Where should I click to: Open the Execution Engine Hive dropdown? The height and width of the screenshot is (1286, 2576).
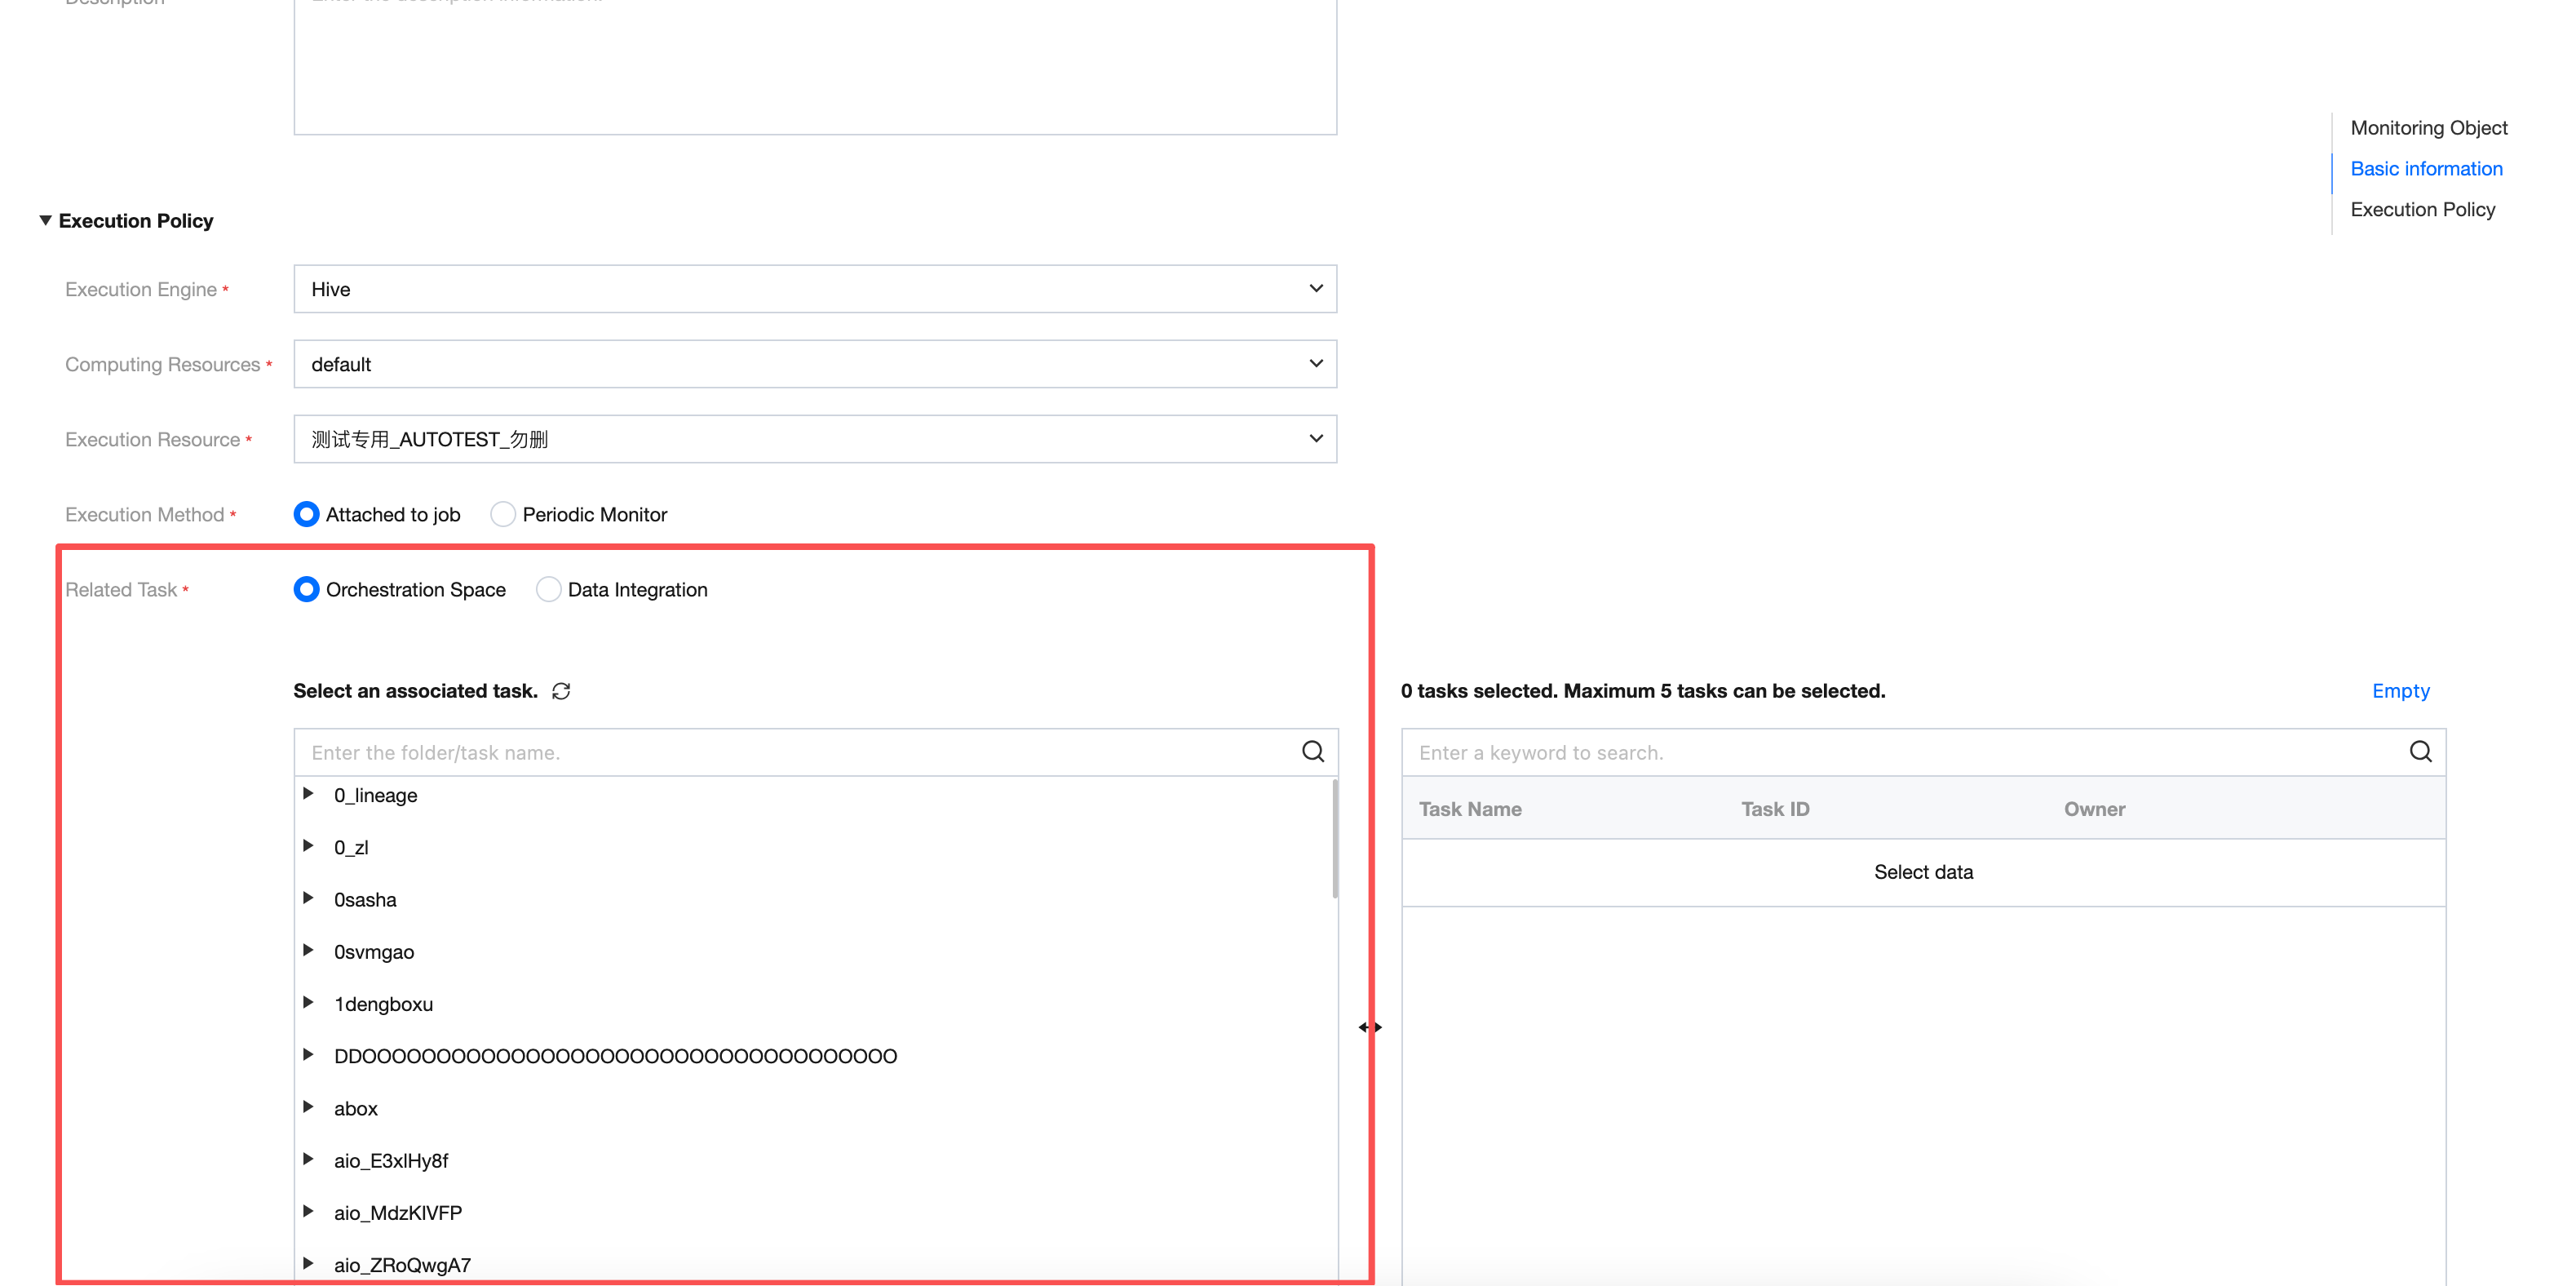[x=814, y=289]
